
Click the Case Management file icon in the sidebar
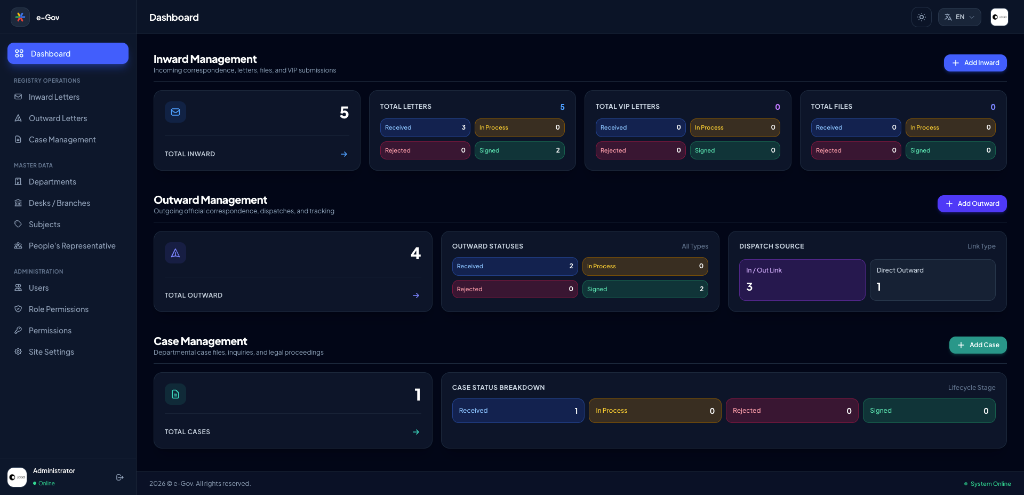pyautogui.click(x=18, y=140)
